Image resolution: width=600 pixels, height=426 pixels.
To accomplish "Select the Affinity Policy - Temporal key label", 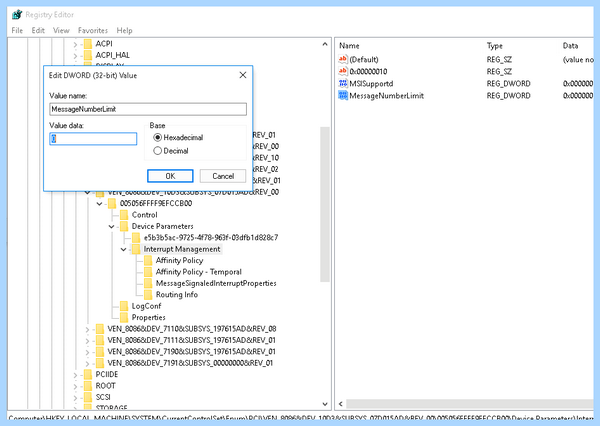I will 199,272.
